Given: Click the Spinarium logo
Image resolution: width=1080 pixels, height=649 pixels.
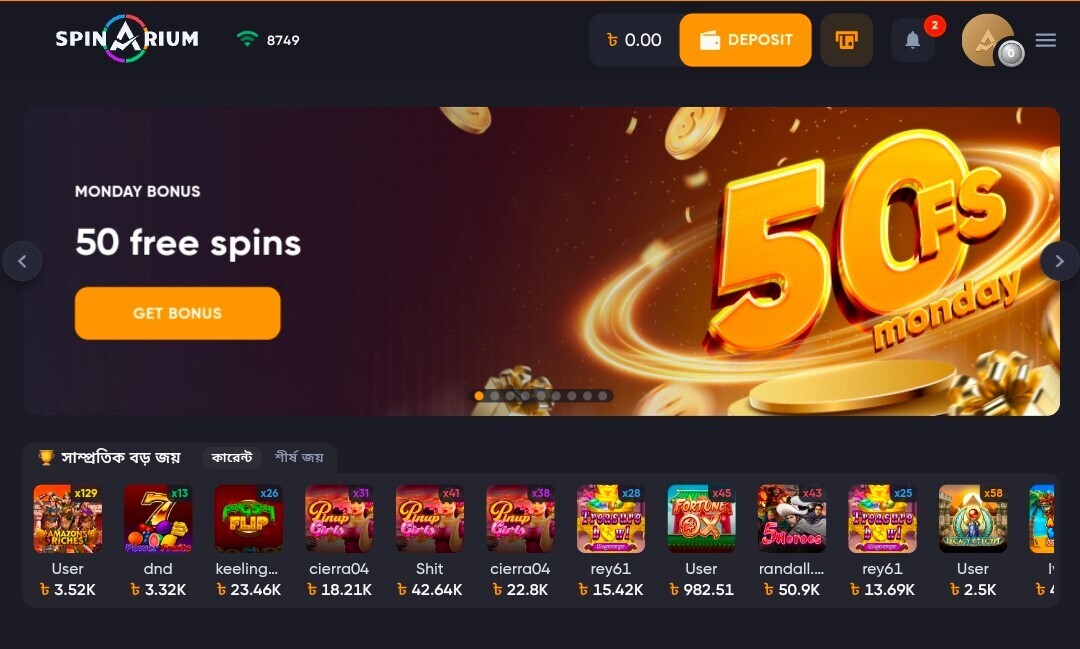Looking at the screenshot, I should pyautogui.click(x=127, y=39).
